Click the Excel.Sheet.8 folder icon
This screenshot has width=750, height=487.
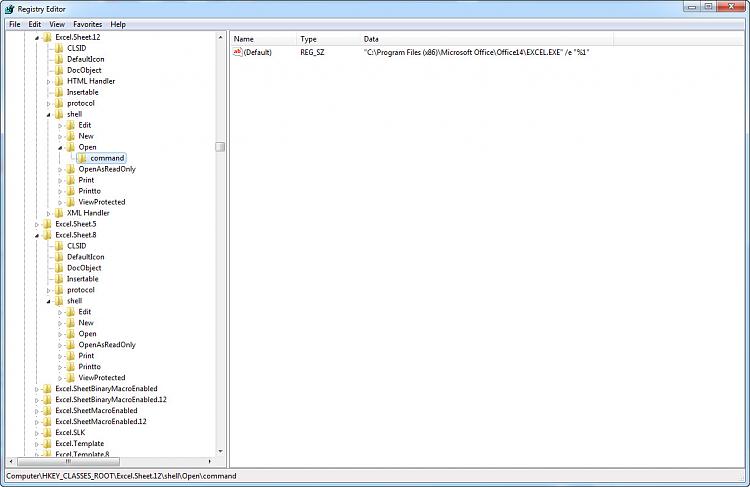pos(47,235)
